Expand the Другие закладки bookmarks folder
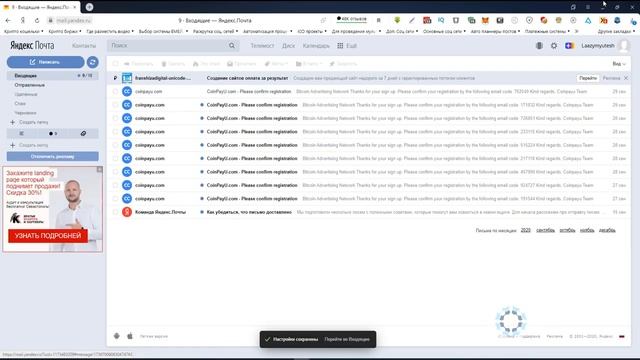This screenshot has width=640, height=360. pyautogui.click(x=616, y=31)
